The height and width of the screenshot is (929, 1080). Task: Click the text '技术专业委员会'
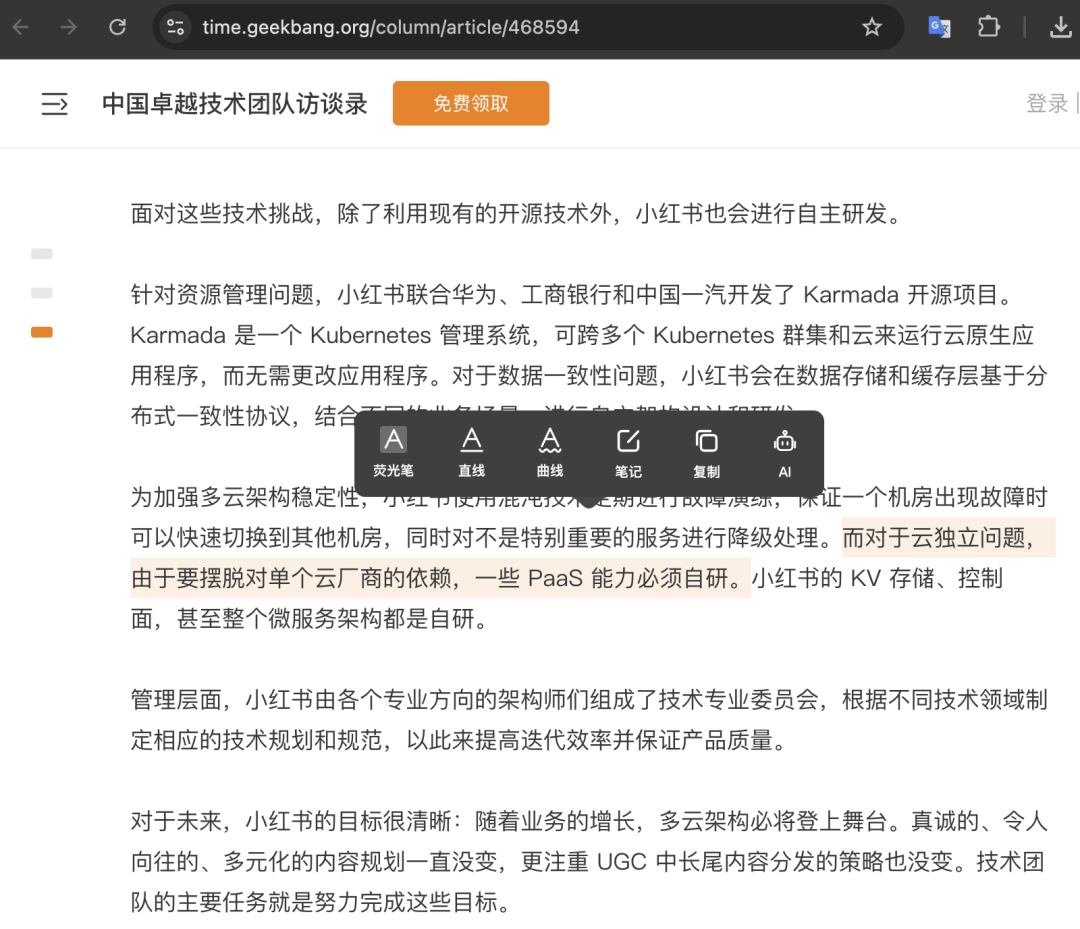[738, 700]
